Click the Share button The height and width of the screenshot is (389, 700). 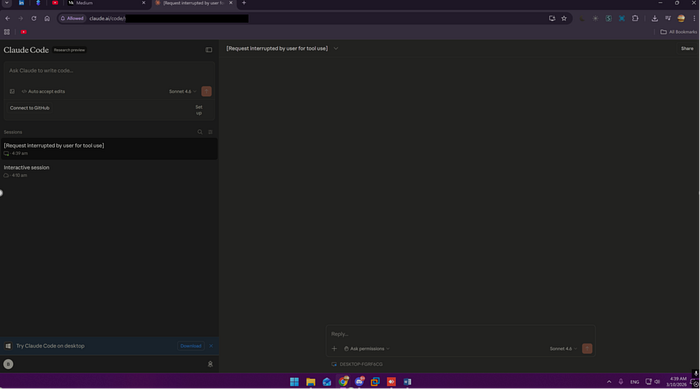(687, 49)
